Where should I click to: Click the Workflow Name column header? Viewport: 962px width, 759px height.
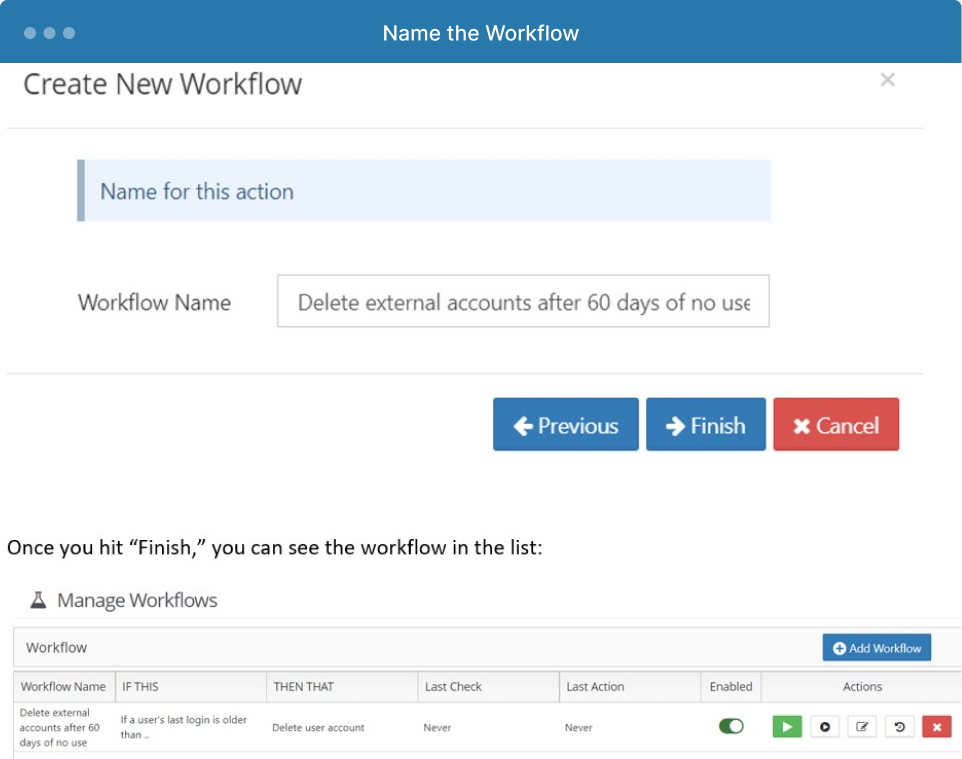[63, 687]
